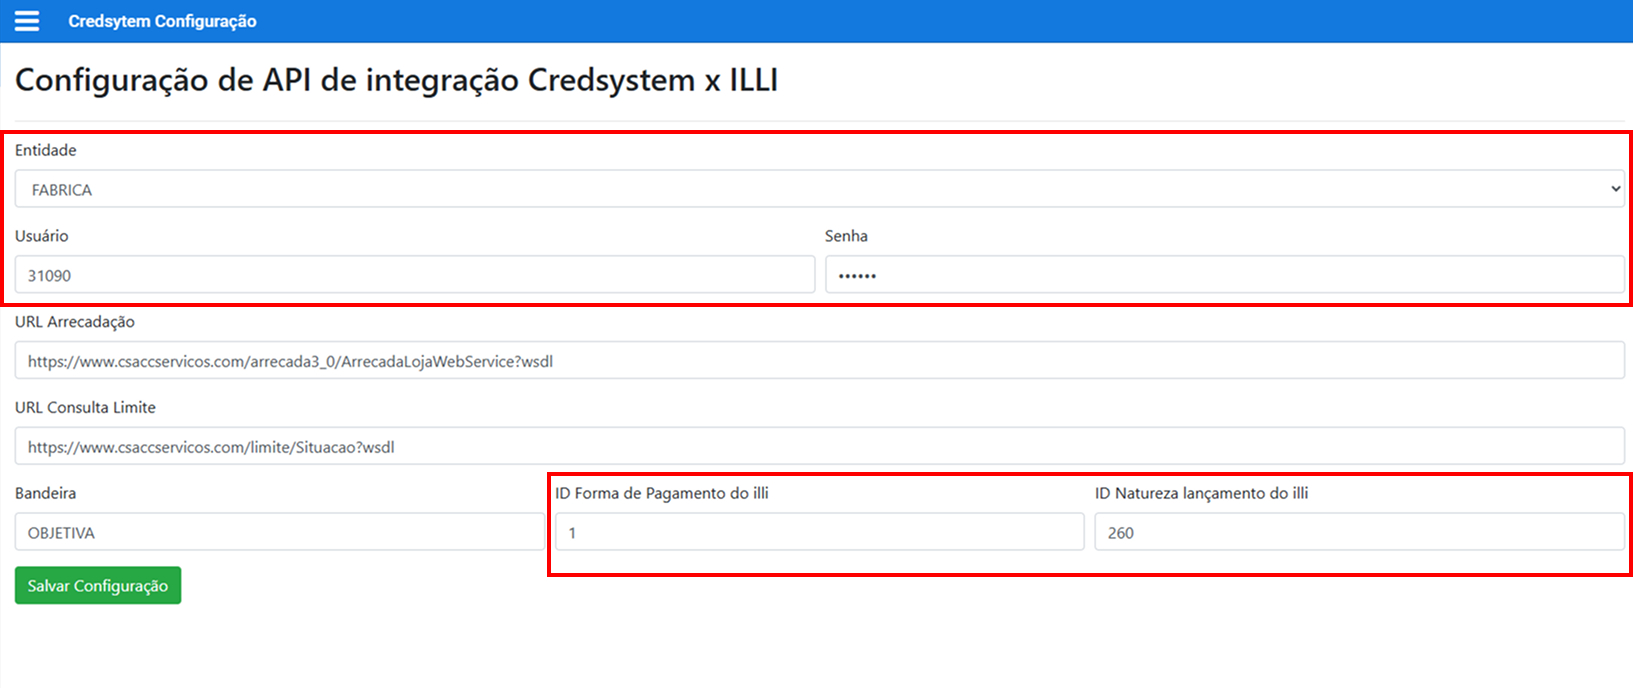Save with the Salvar Configuração button

(98, 586)
